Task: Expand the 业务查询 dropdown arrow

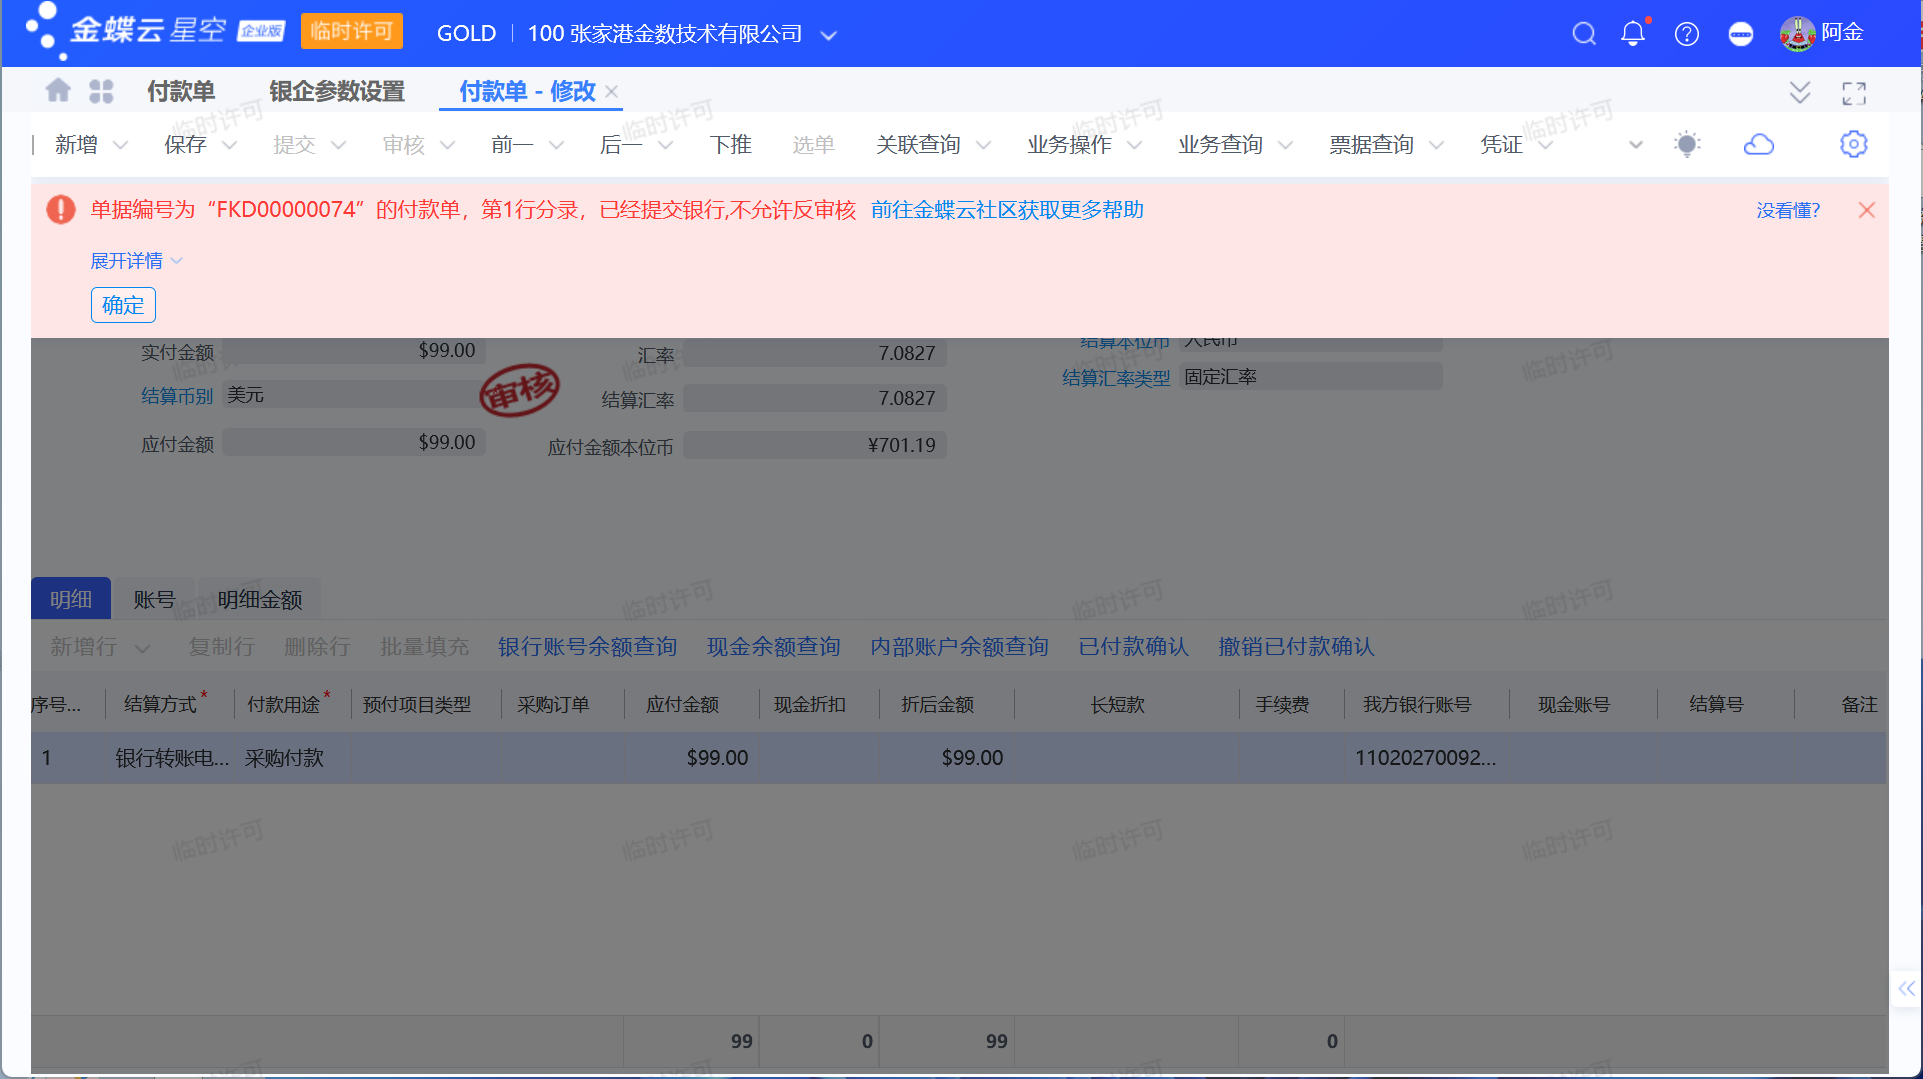Action: coord(1286,145)
